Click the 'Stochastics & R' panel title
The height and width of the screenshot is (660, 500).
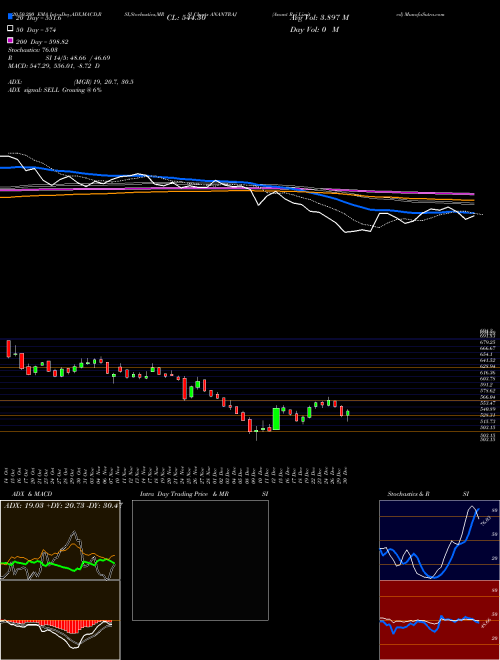[x=408, y=494]
